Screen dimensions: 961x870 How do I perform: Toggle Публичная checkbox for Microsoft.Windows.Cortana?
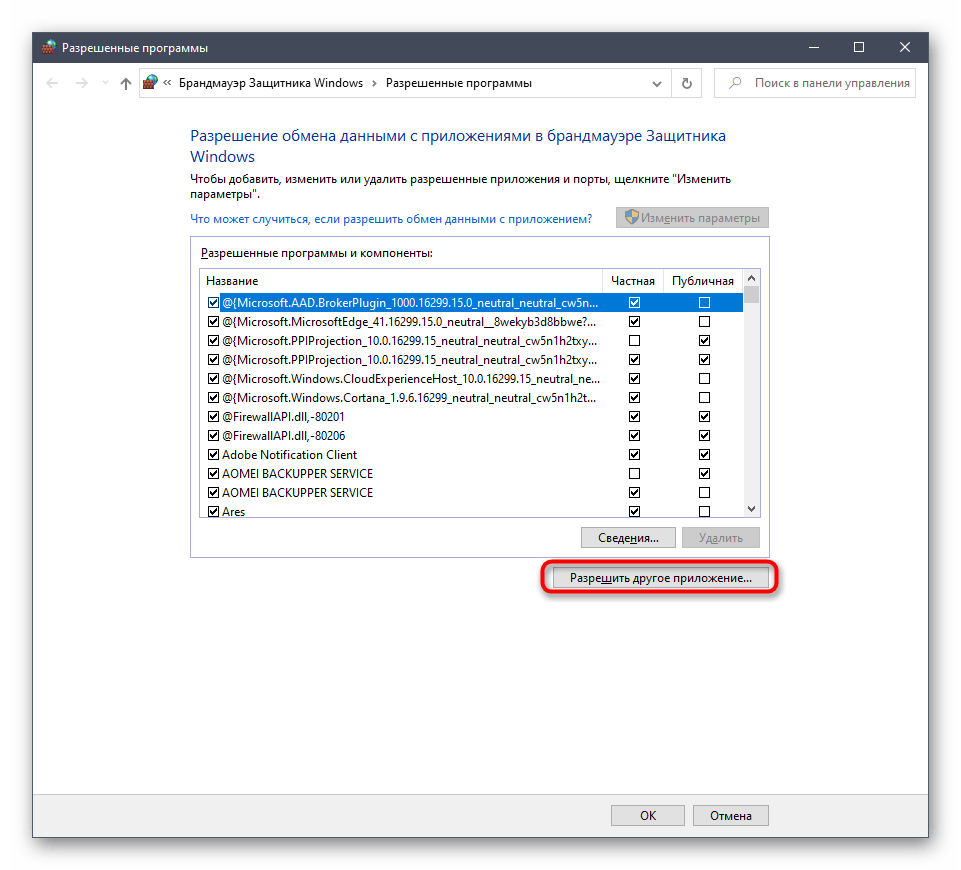pos(704,398)
